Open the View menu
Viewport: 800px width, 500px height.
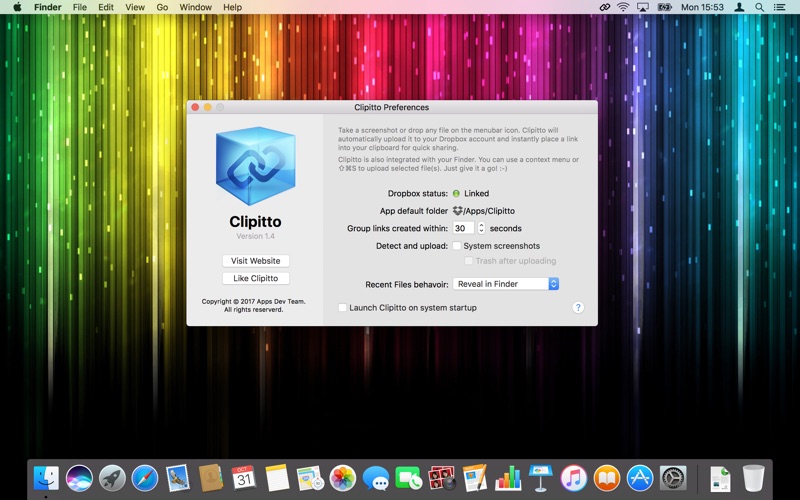(135, 7)
